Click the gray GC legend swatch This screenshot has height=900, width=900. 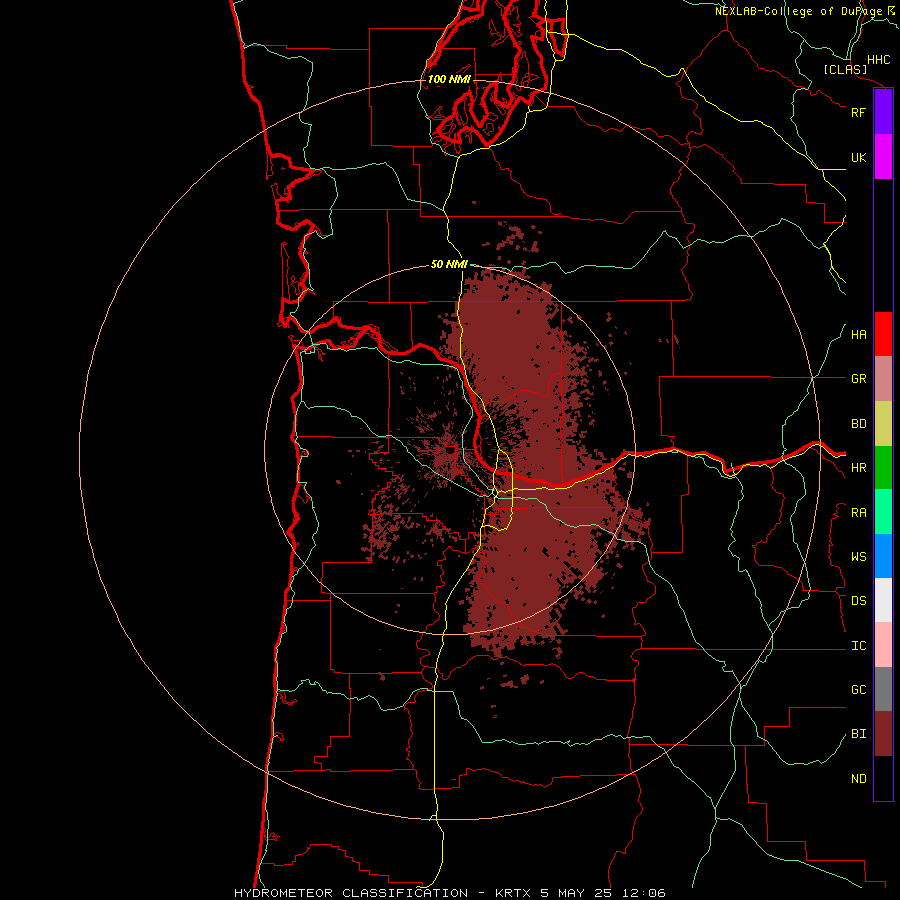click(x=883, y=689)
